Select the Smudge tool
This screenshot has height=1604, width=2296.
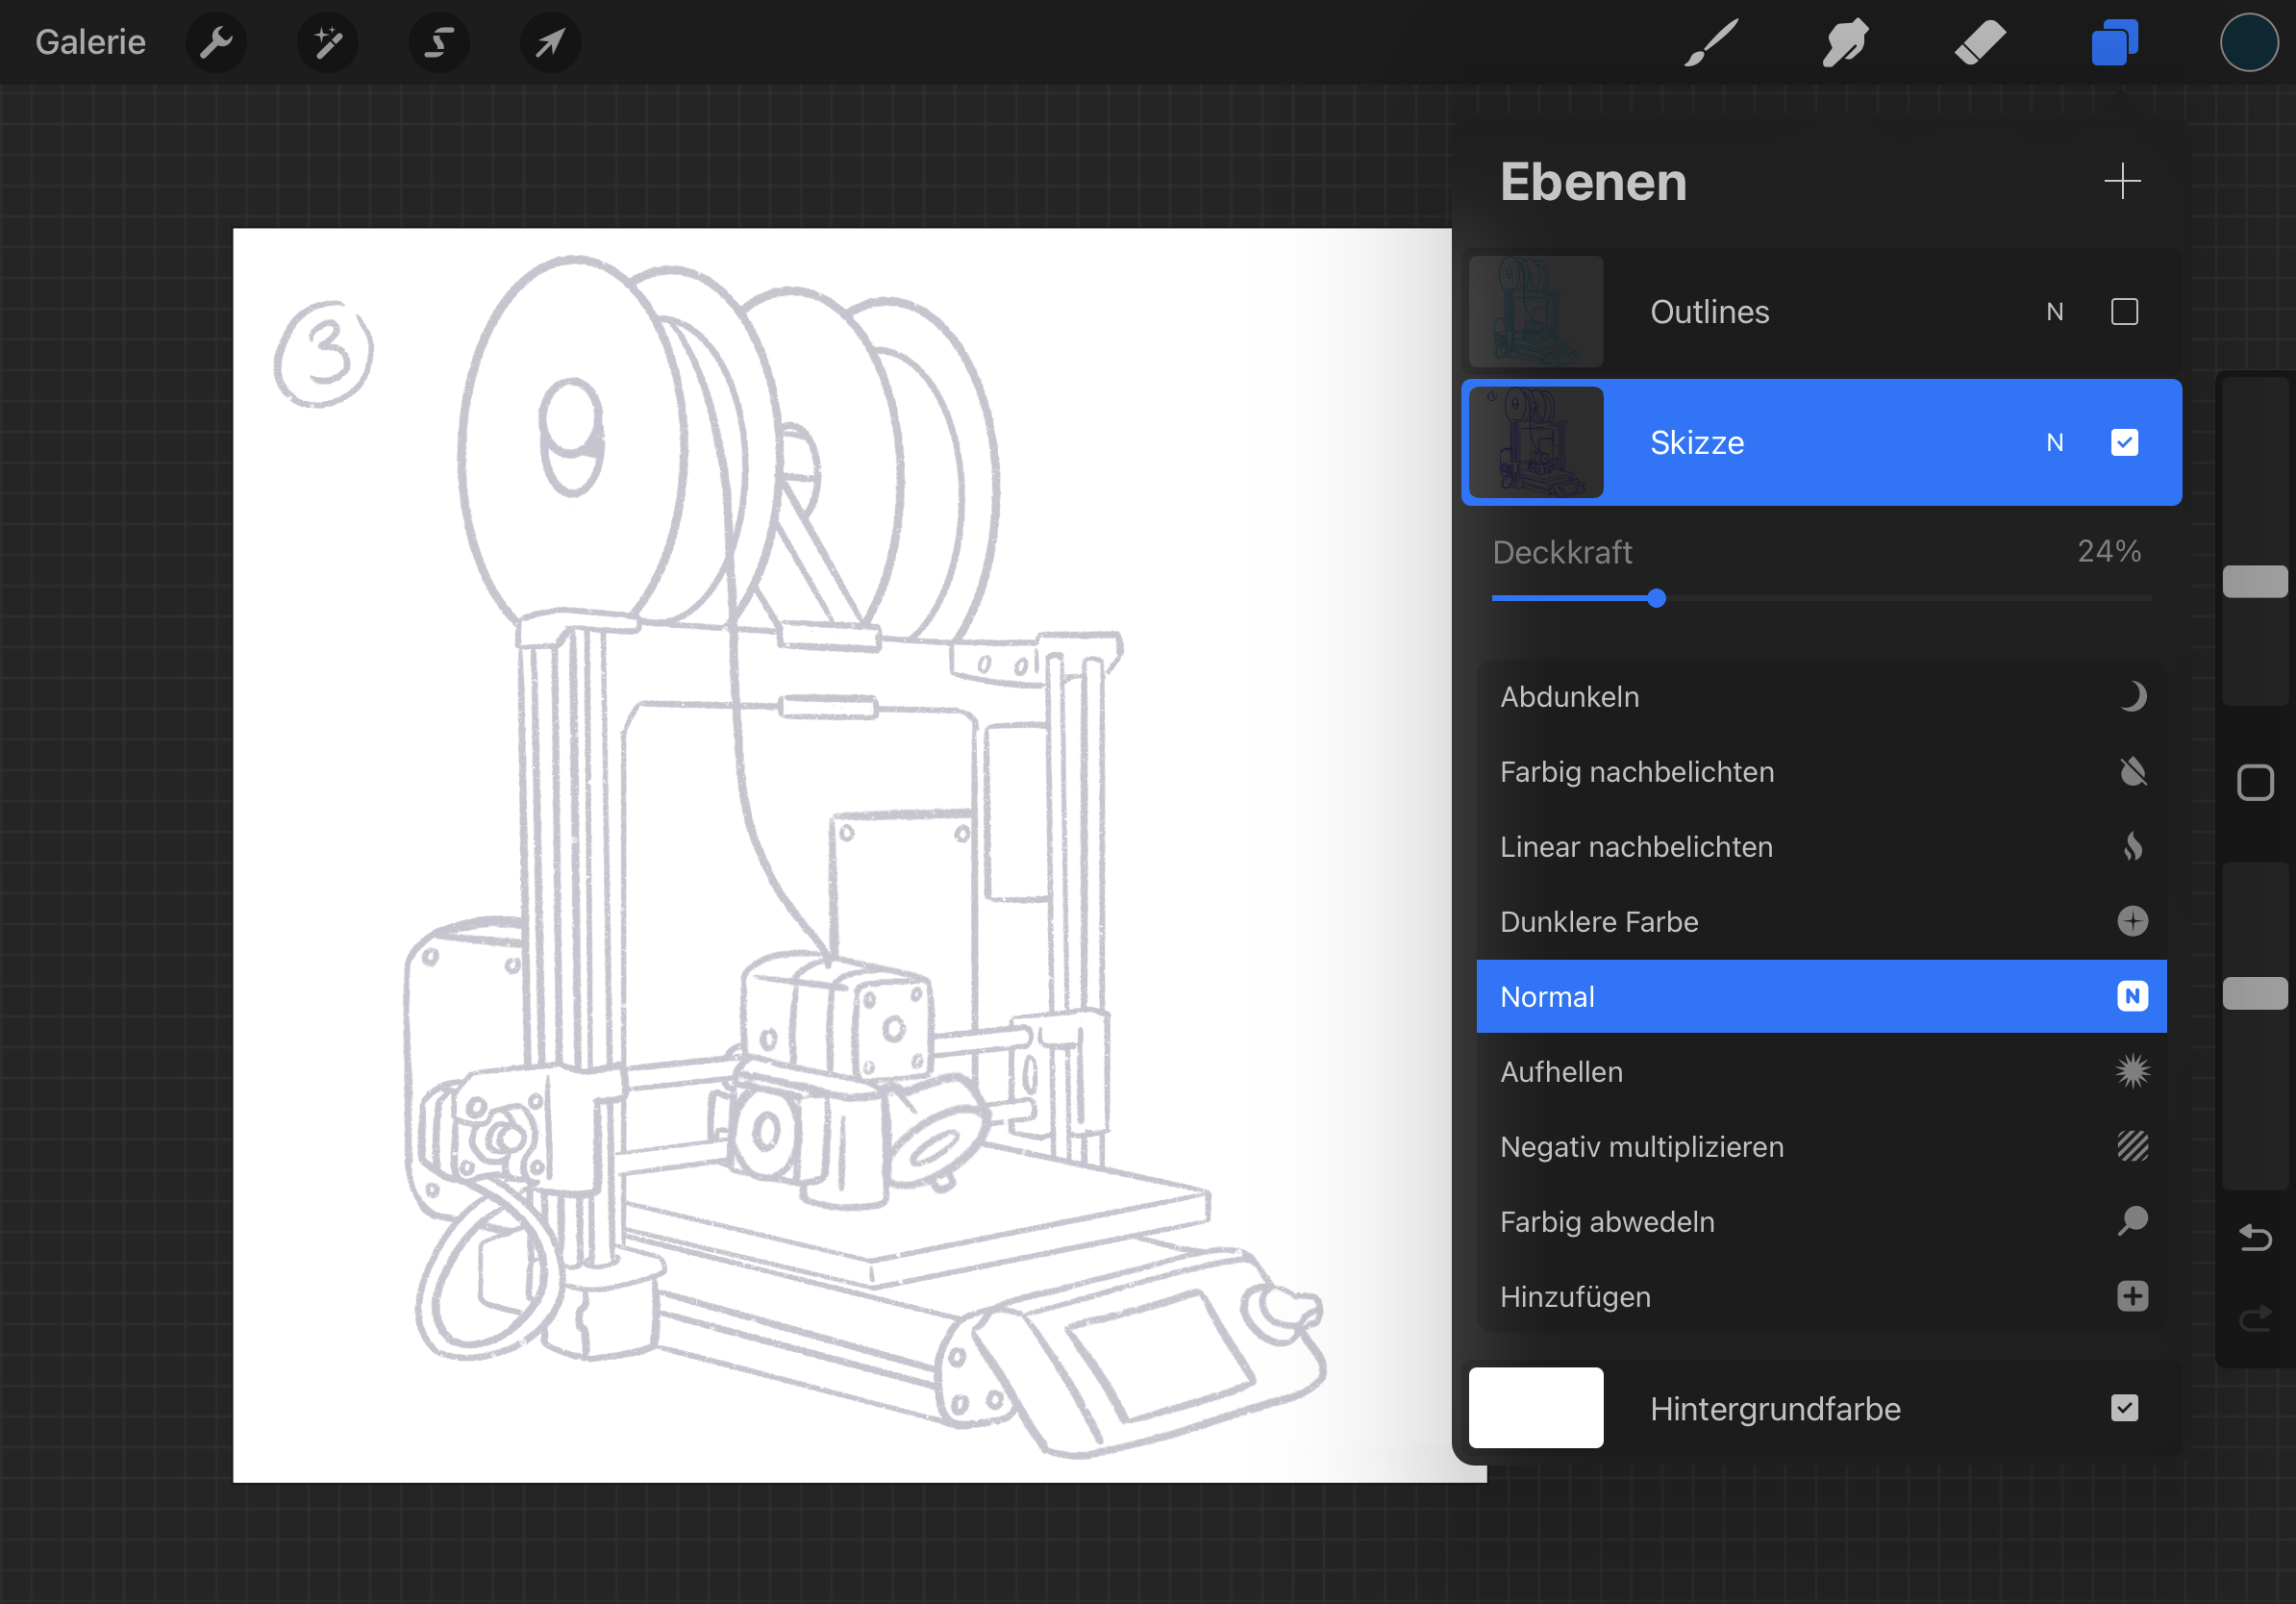click(1845, 43)
